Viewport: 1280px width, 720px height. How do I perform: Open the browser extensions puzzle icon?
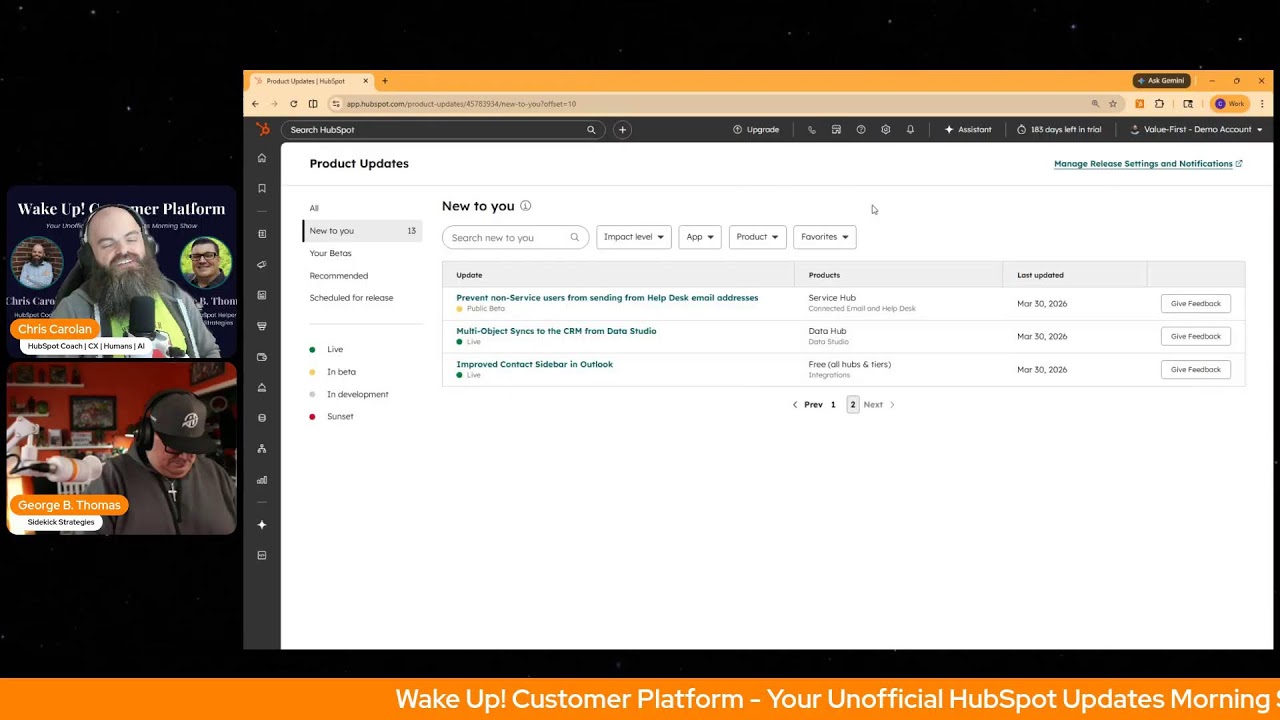tap(1160, 104)
